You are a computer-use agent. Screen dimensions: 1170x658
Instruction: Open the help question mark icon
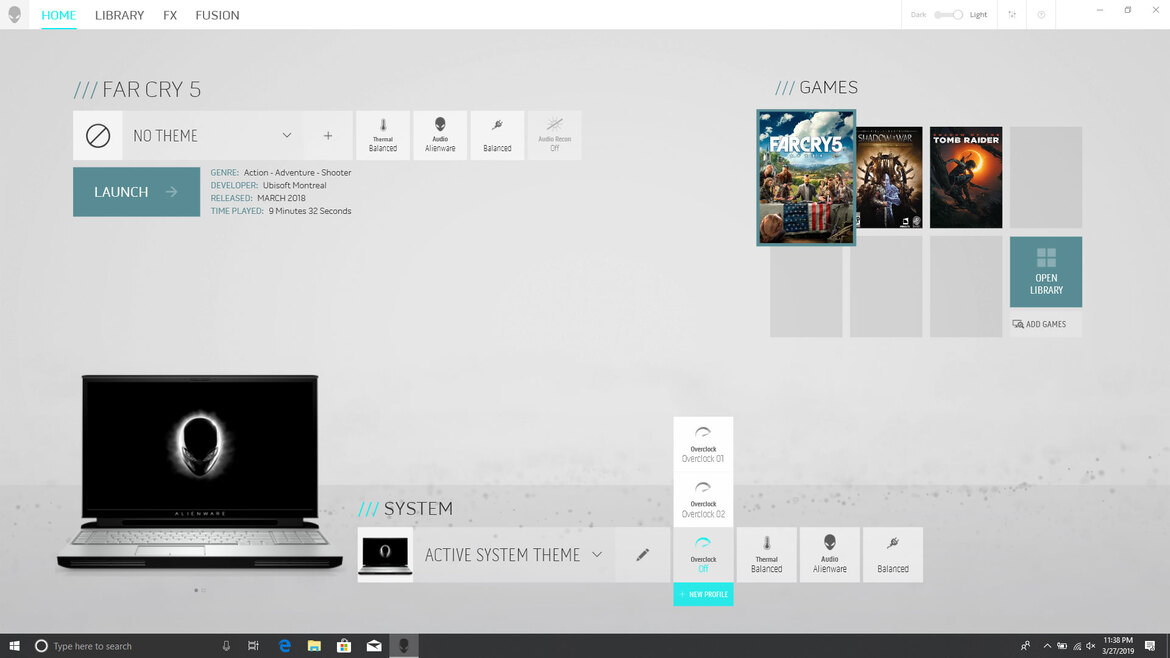[x=1041, y=14]
